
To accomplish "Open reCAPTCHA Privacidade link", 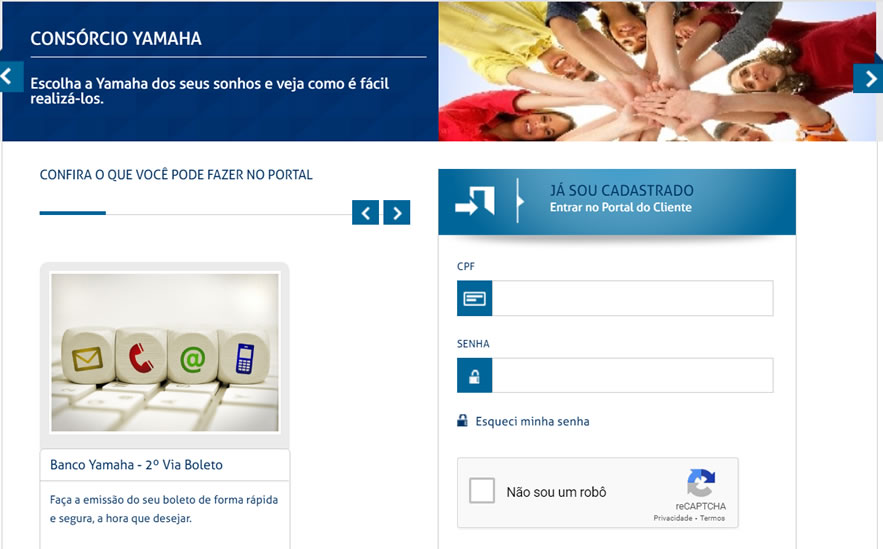I will click(x=672, y=518).
